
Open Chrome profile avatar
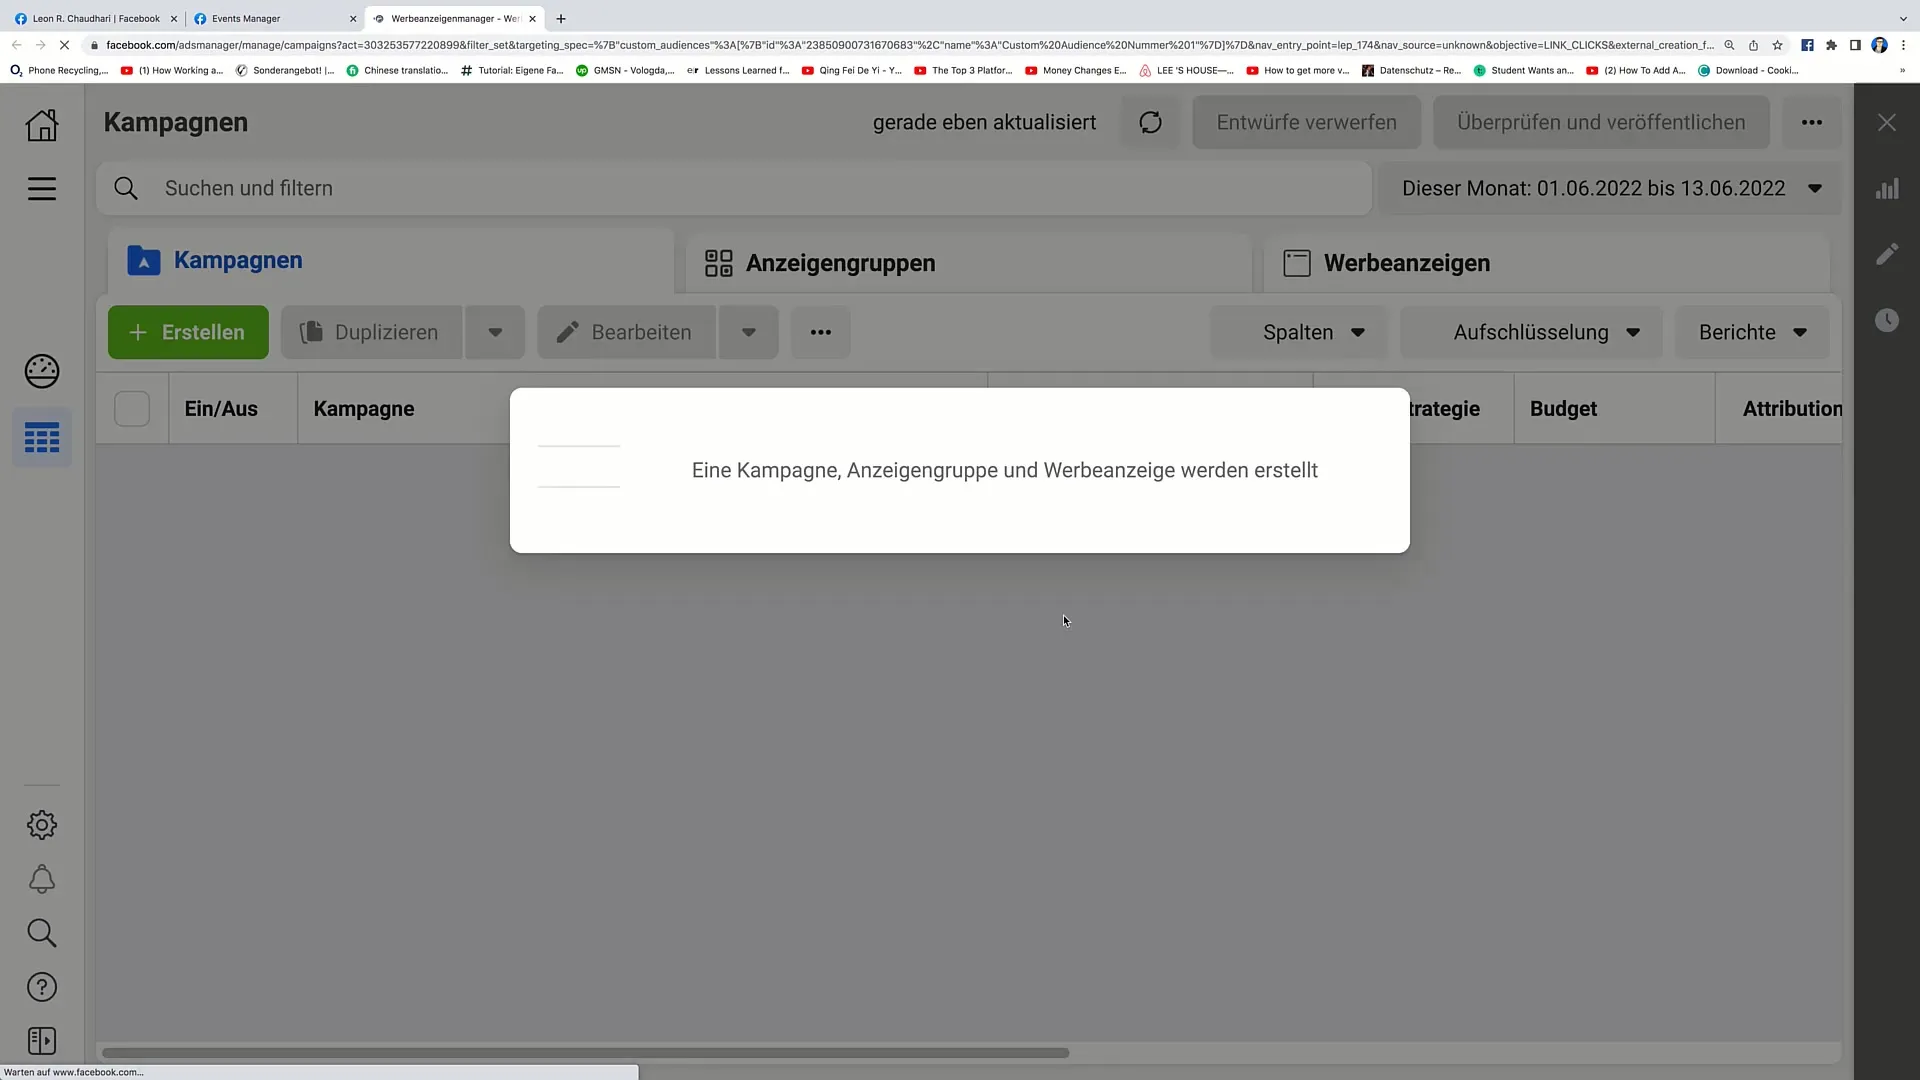click(1879, 45)
